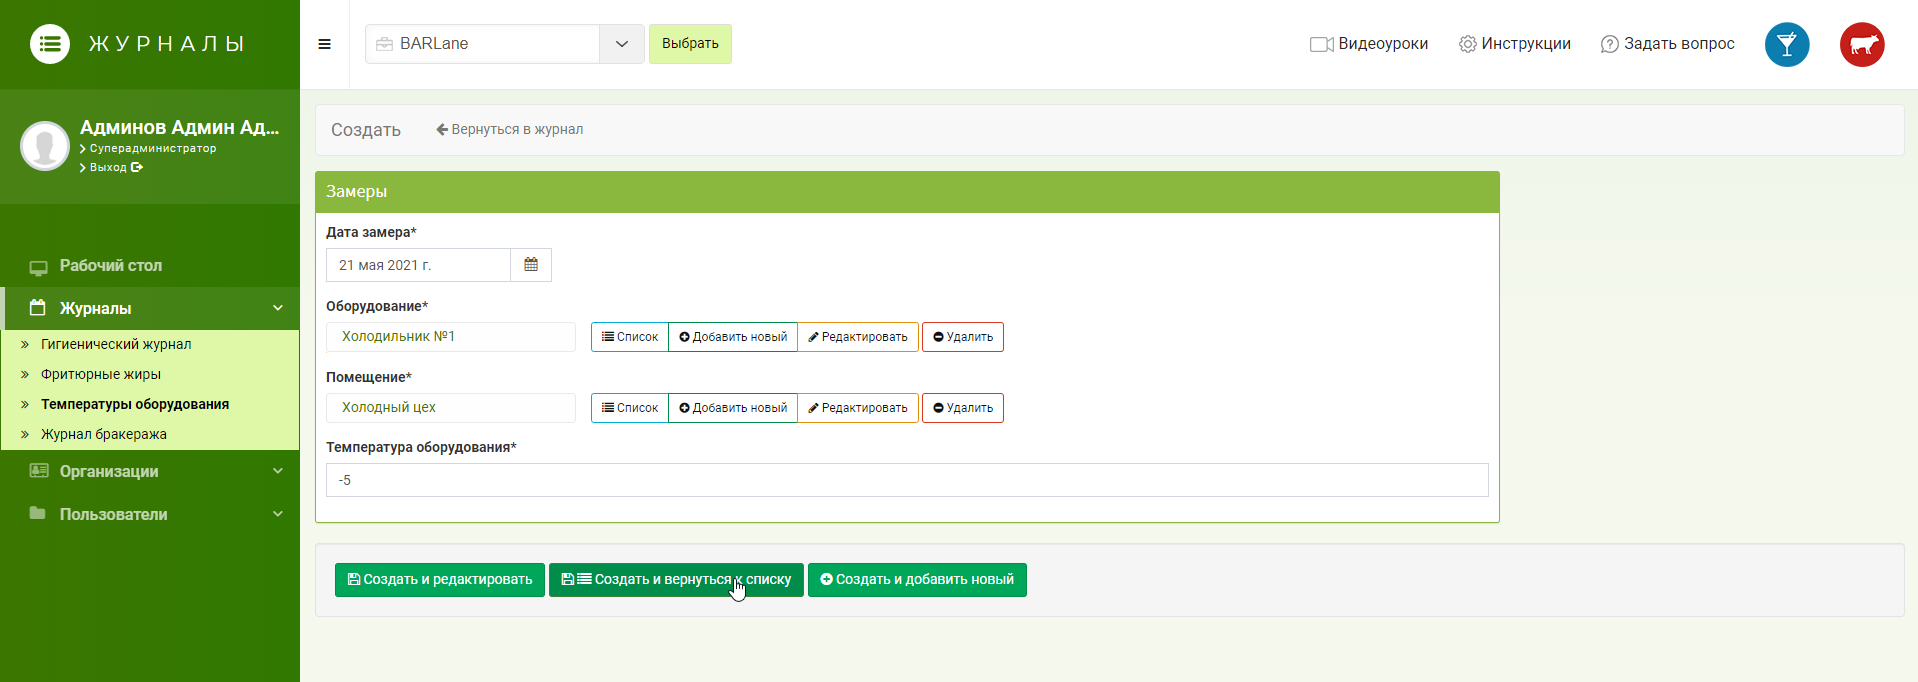
Task: Click the Организации card icon
Action: 39,471
